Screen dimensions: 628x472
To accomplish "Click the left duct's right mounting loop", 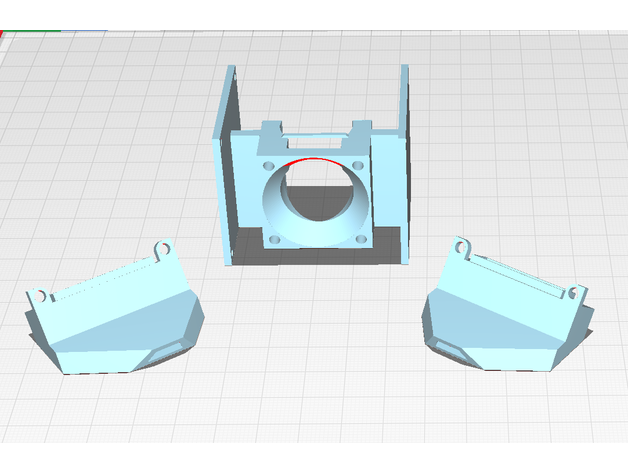I will [161, 245].
